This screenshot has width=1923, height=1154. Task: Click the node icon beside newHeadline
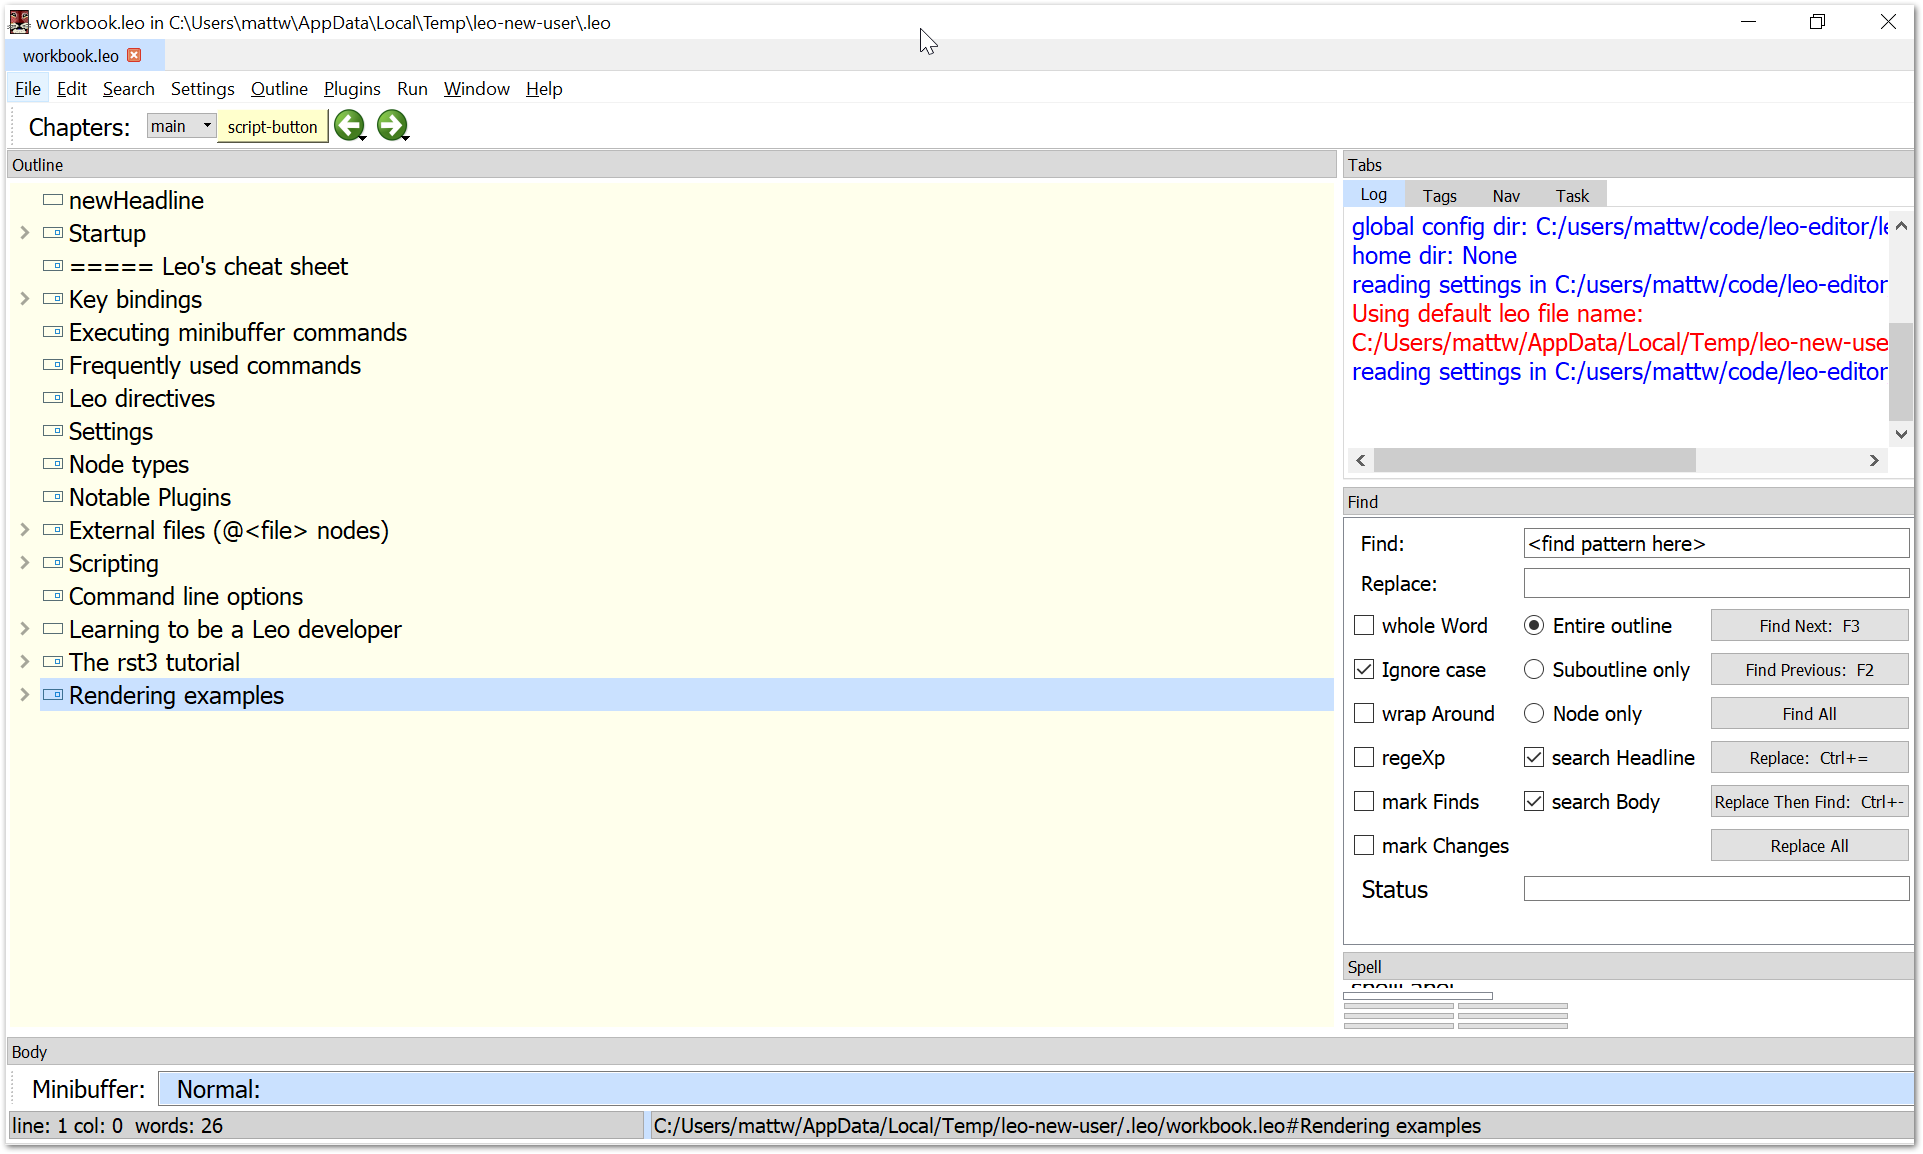[x=53, y=198]
